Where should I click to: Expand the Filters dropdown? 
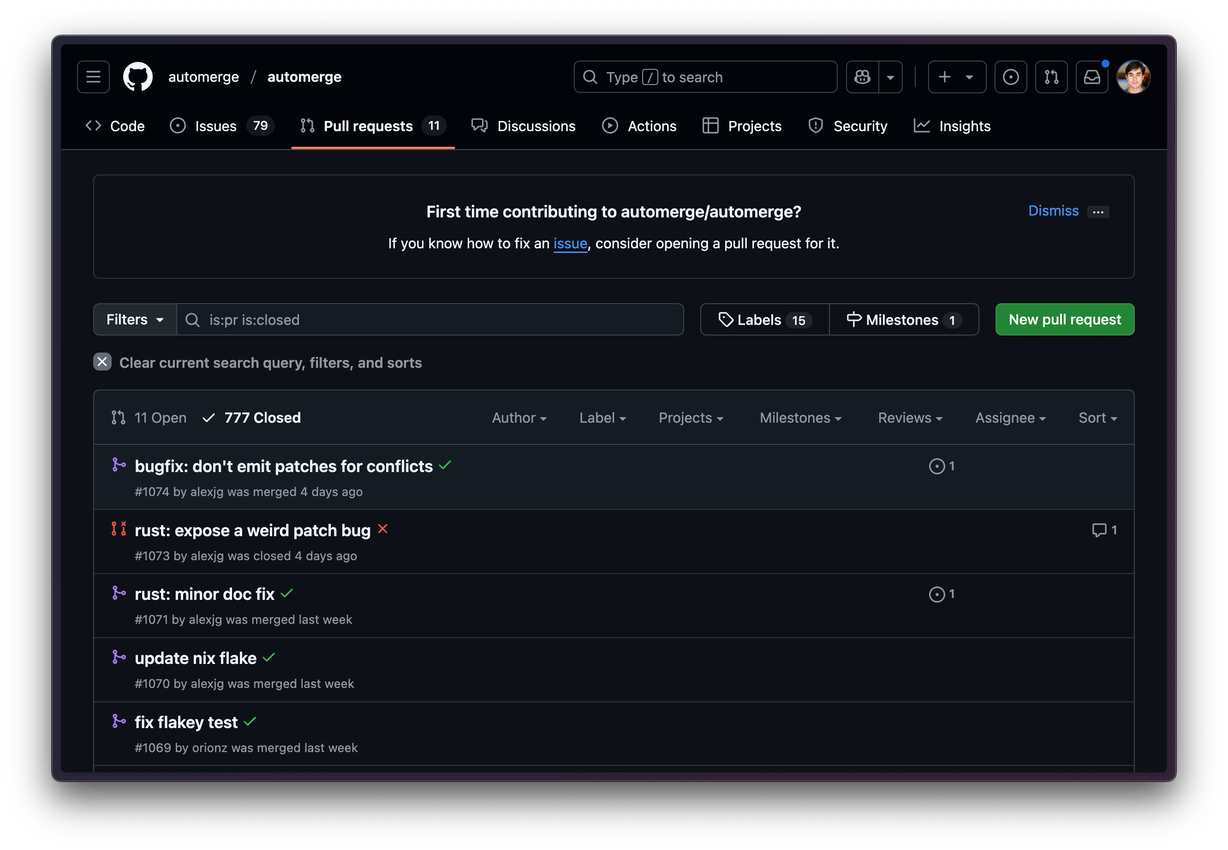tap(135, 320)
